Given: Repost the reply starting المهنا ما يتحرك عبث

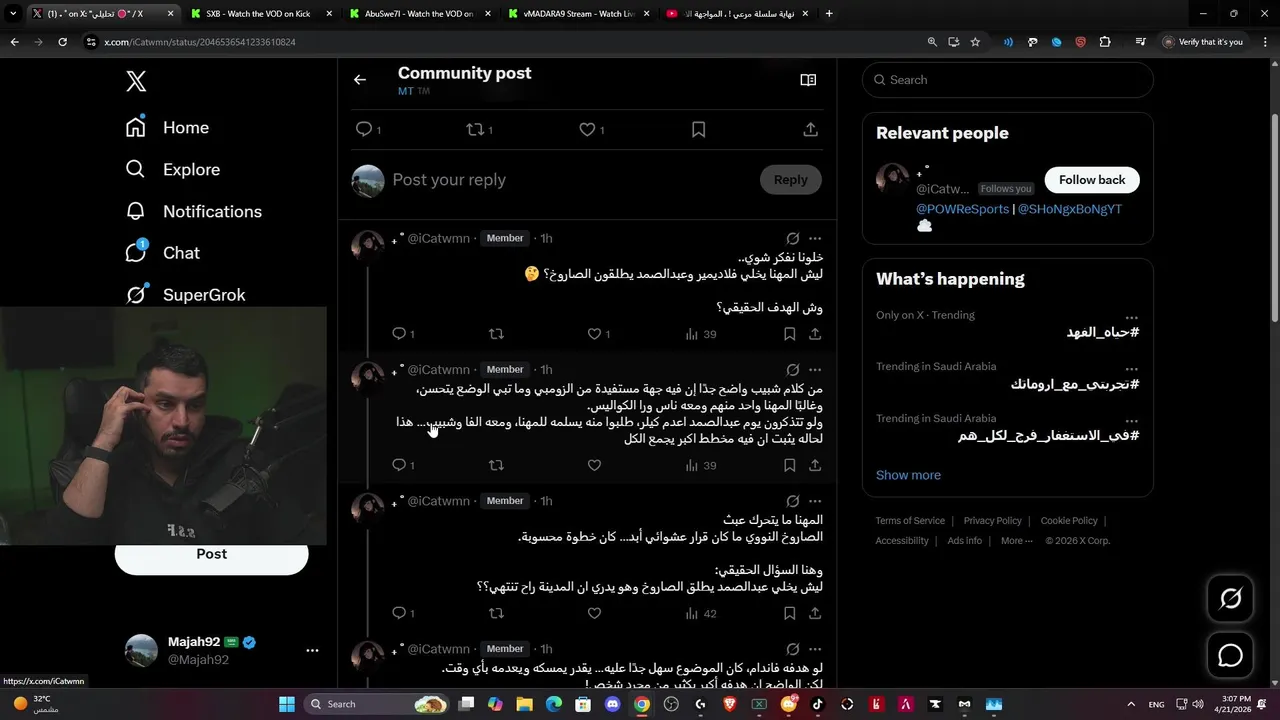Looking at the screenshot, I should pos(496,613).
